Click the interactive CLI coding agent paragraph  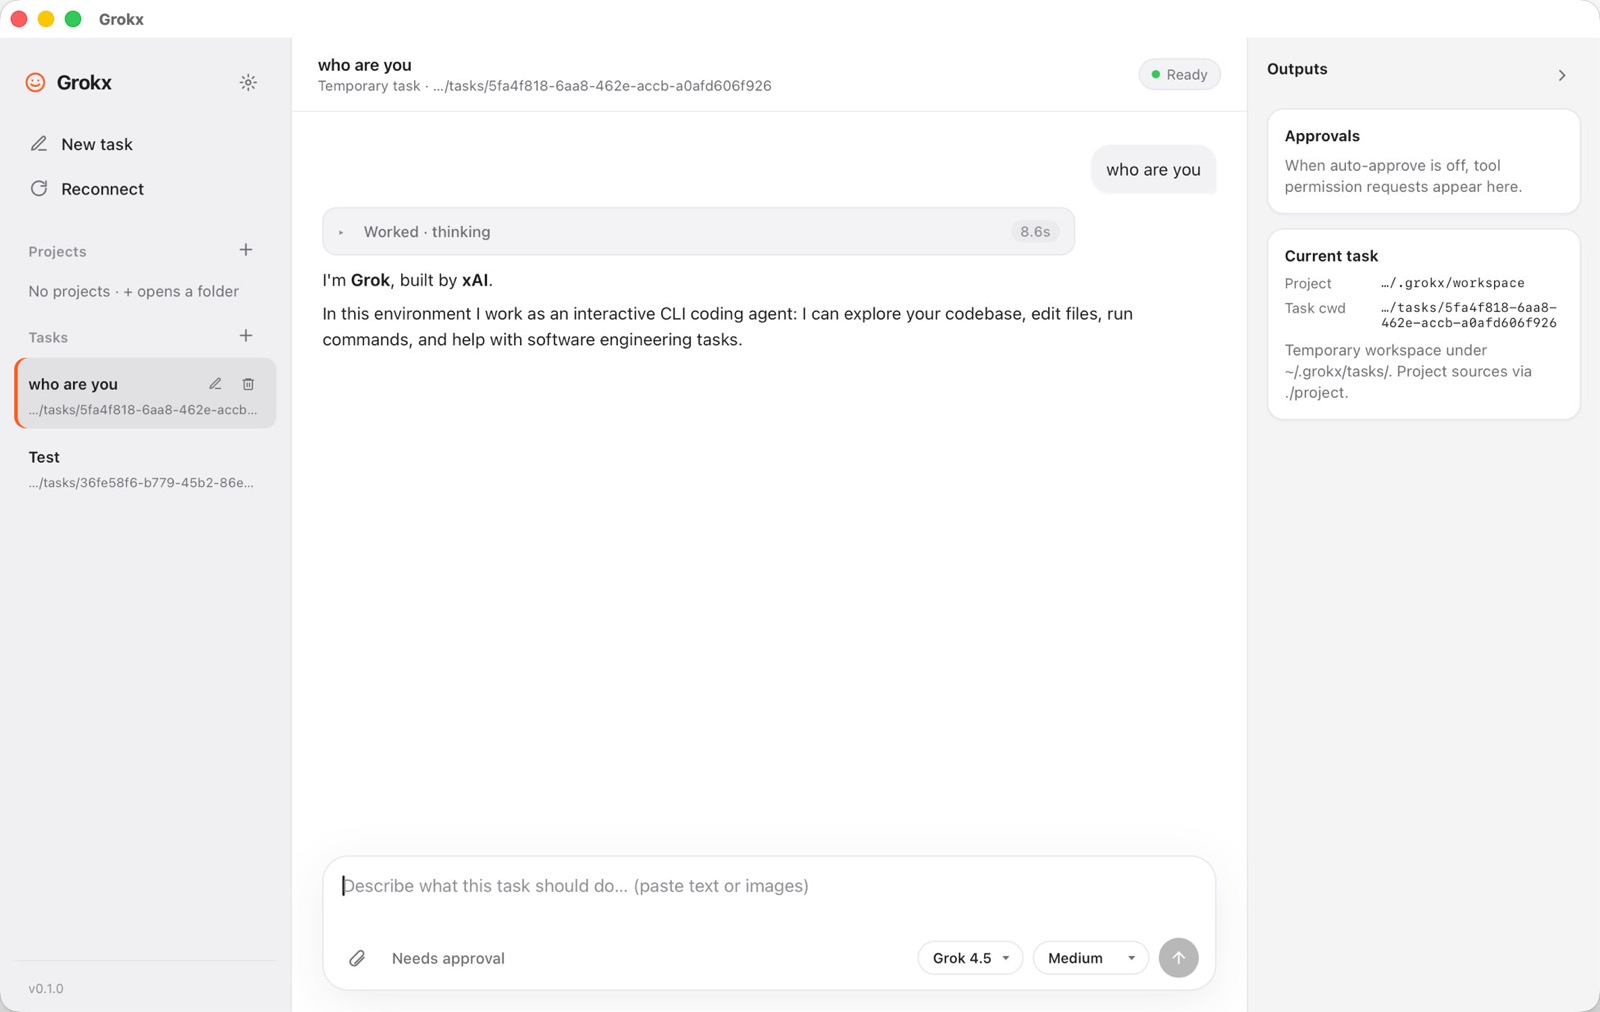pyautogui.click(x=727, y=326)
